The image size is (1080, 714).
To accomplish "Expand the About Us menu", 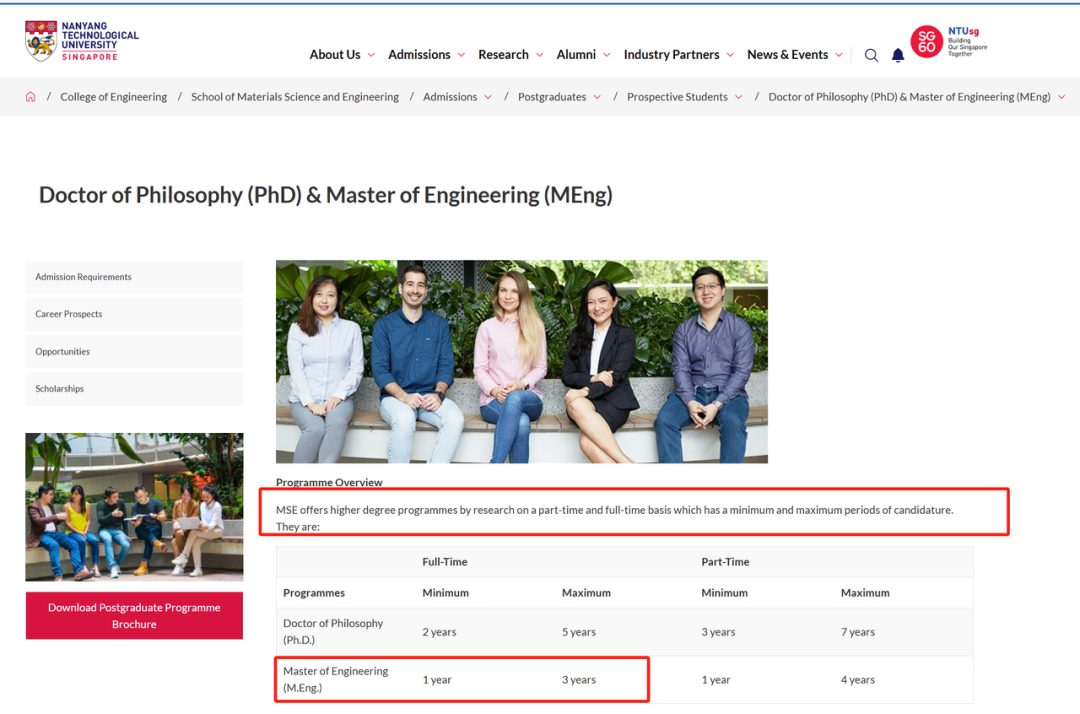I will point(341,55).
